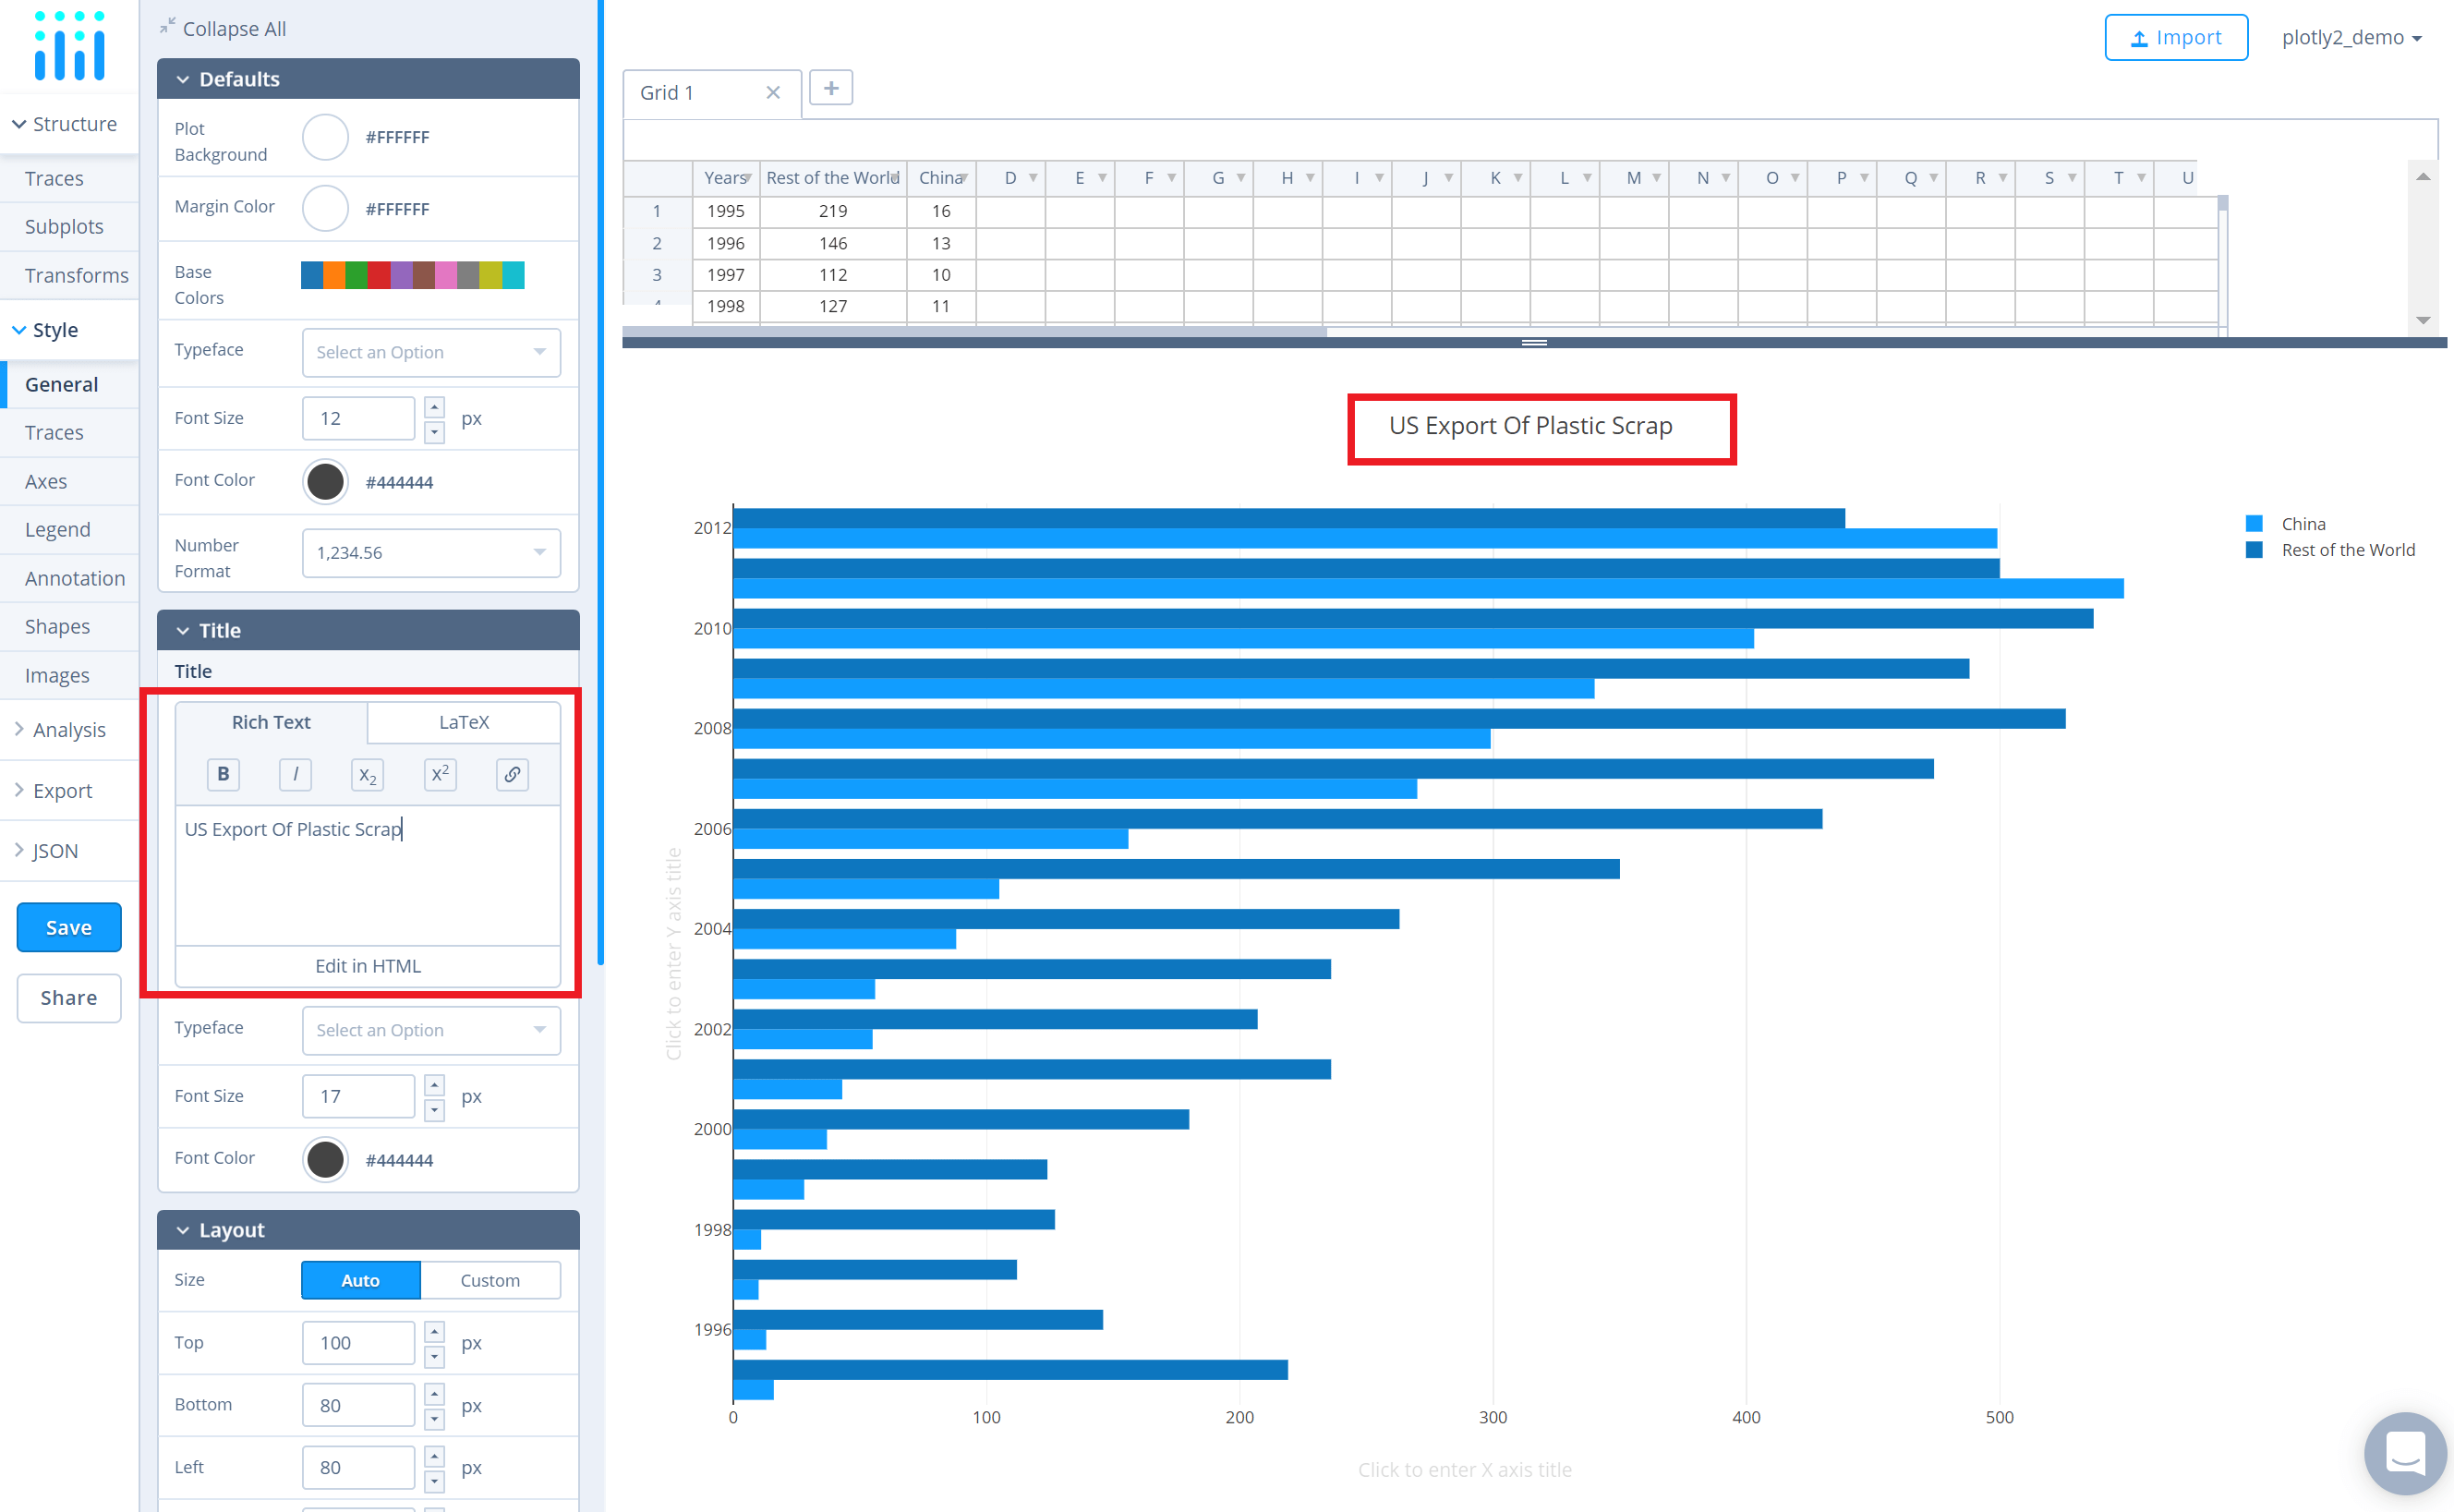Open the Number Format dropdown
2454x1512 pixels.
[431, 553]
